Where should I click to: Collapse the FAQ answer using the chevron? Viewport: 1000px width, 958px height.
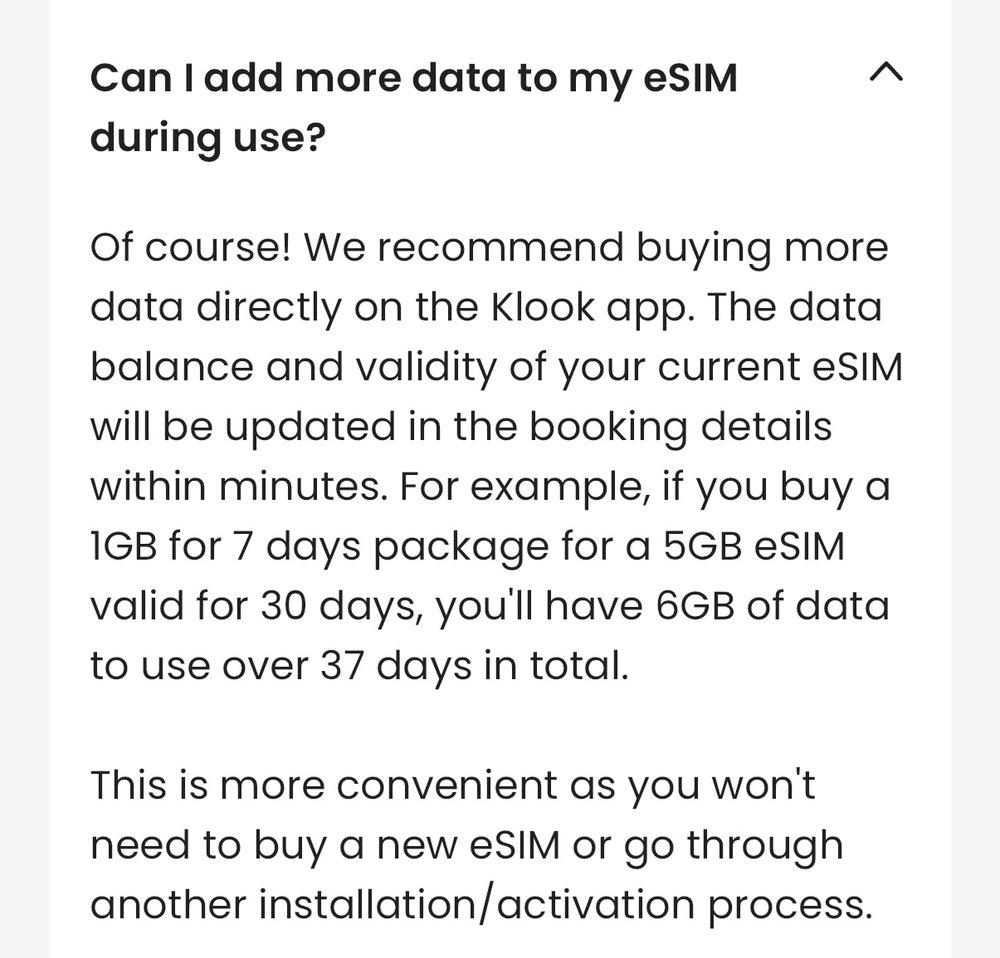(887, 73)
